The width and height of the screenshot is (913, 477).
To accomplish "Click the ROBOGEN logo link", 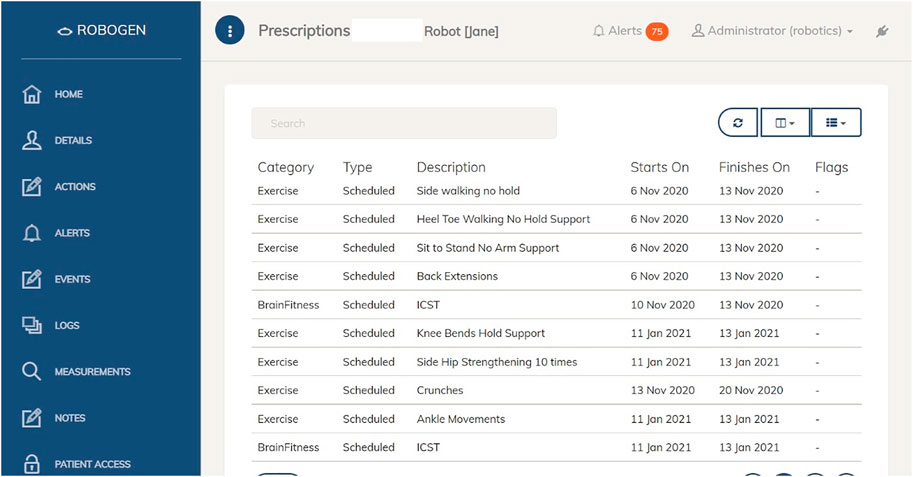I will (101, 30).
